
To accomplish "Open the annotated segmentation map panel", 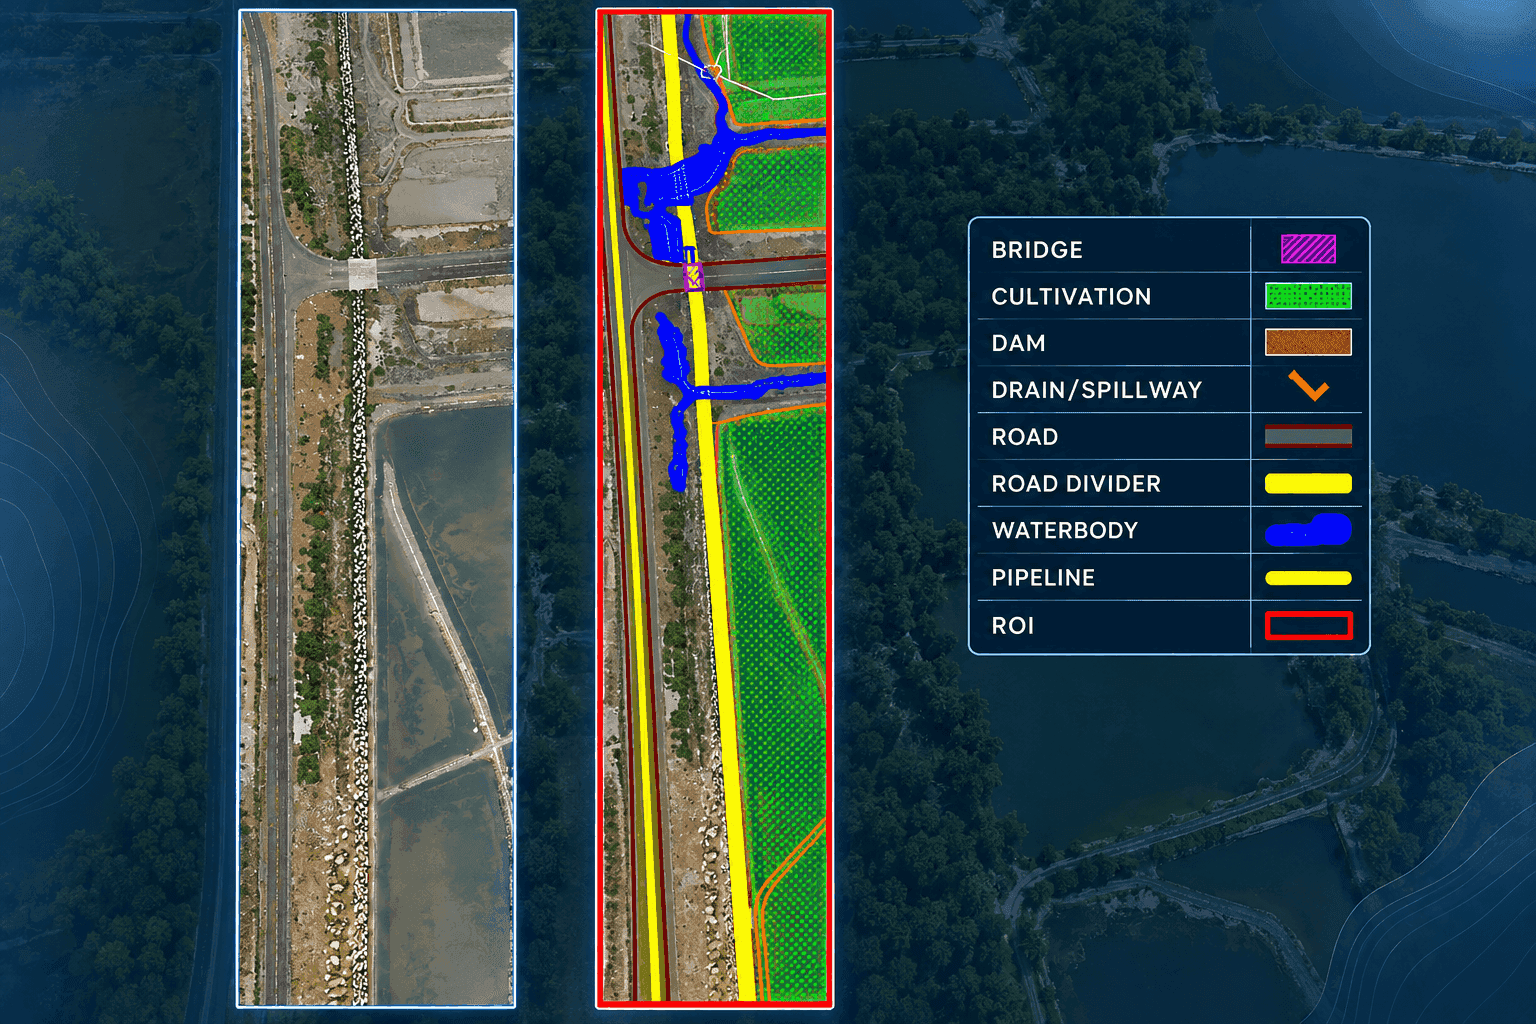I will [714, 507].
